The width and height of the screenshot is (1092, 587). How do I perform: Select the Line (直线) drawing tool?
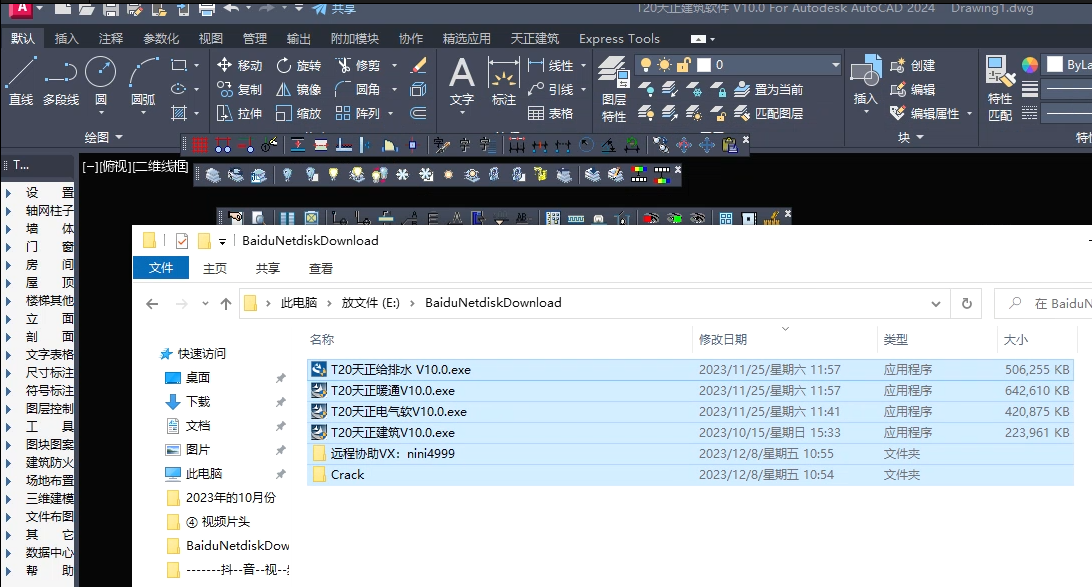click(x=21, y=81)
